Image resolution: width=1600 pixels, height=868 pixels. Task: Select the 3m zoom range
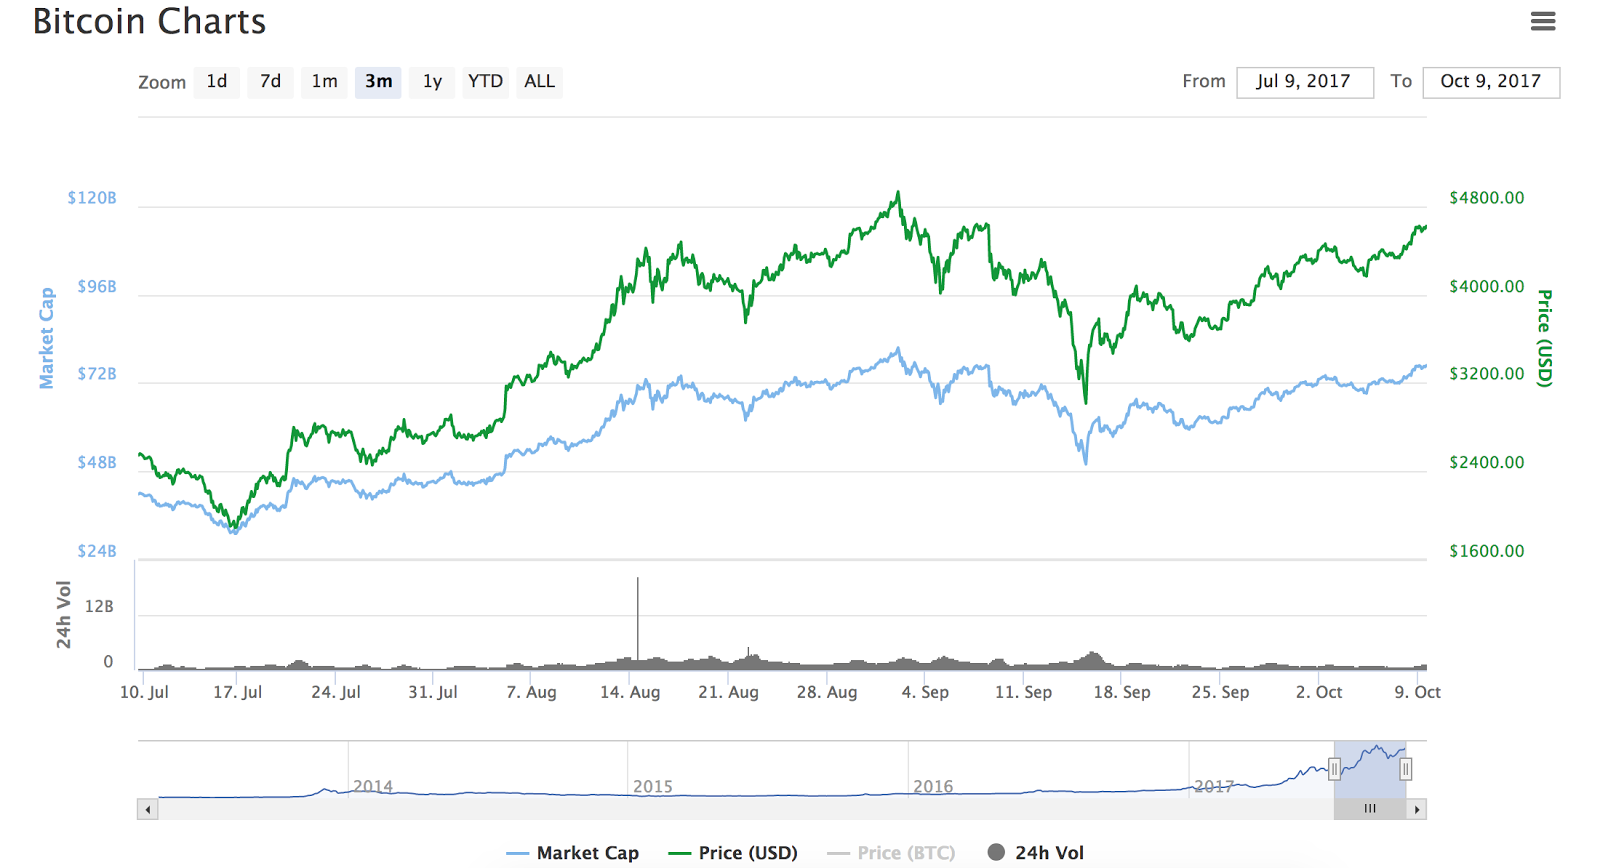coord(378,82)
